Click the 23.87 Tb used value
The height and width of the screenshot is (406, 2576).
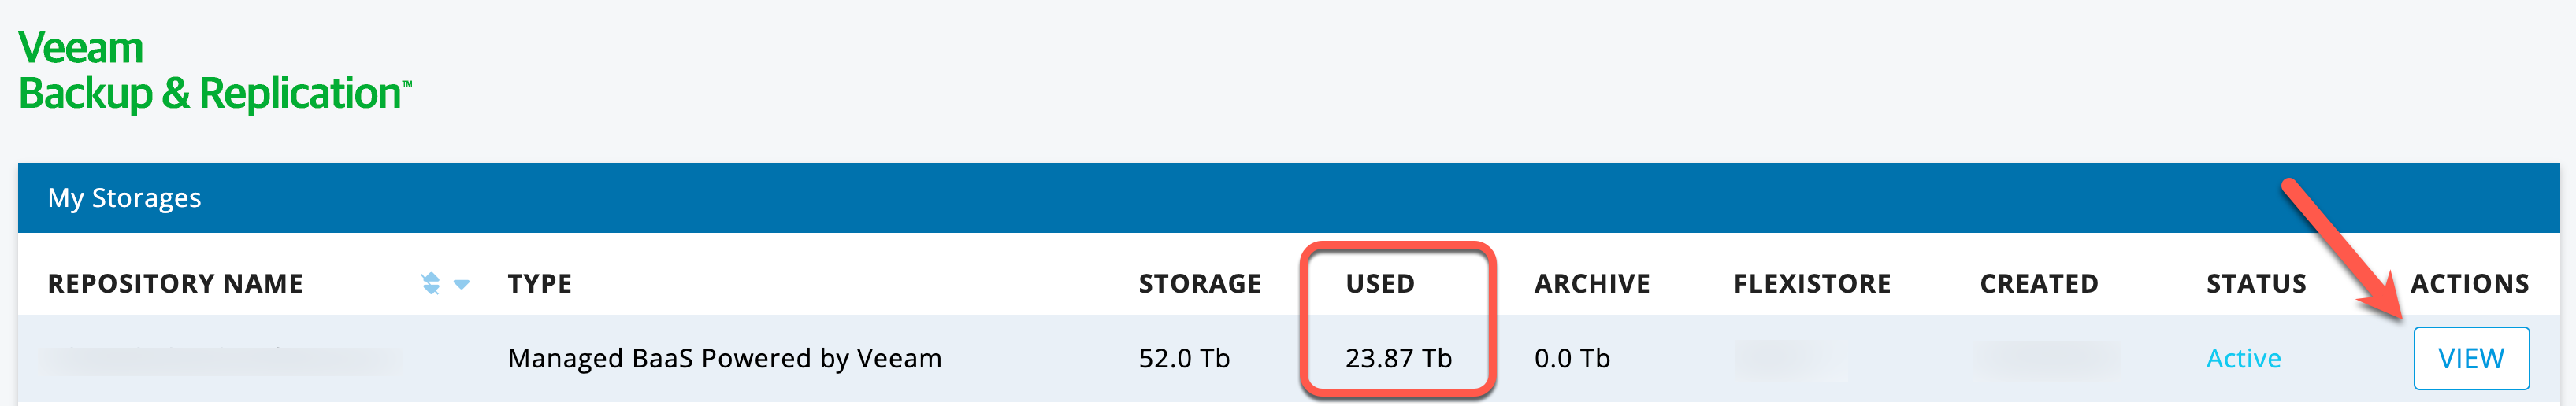(x=1398, y=358)
